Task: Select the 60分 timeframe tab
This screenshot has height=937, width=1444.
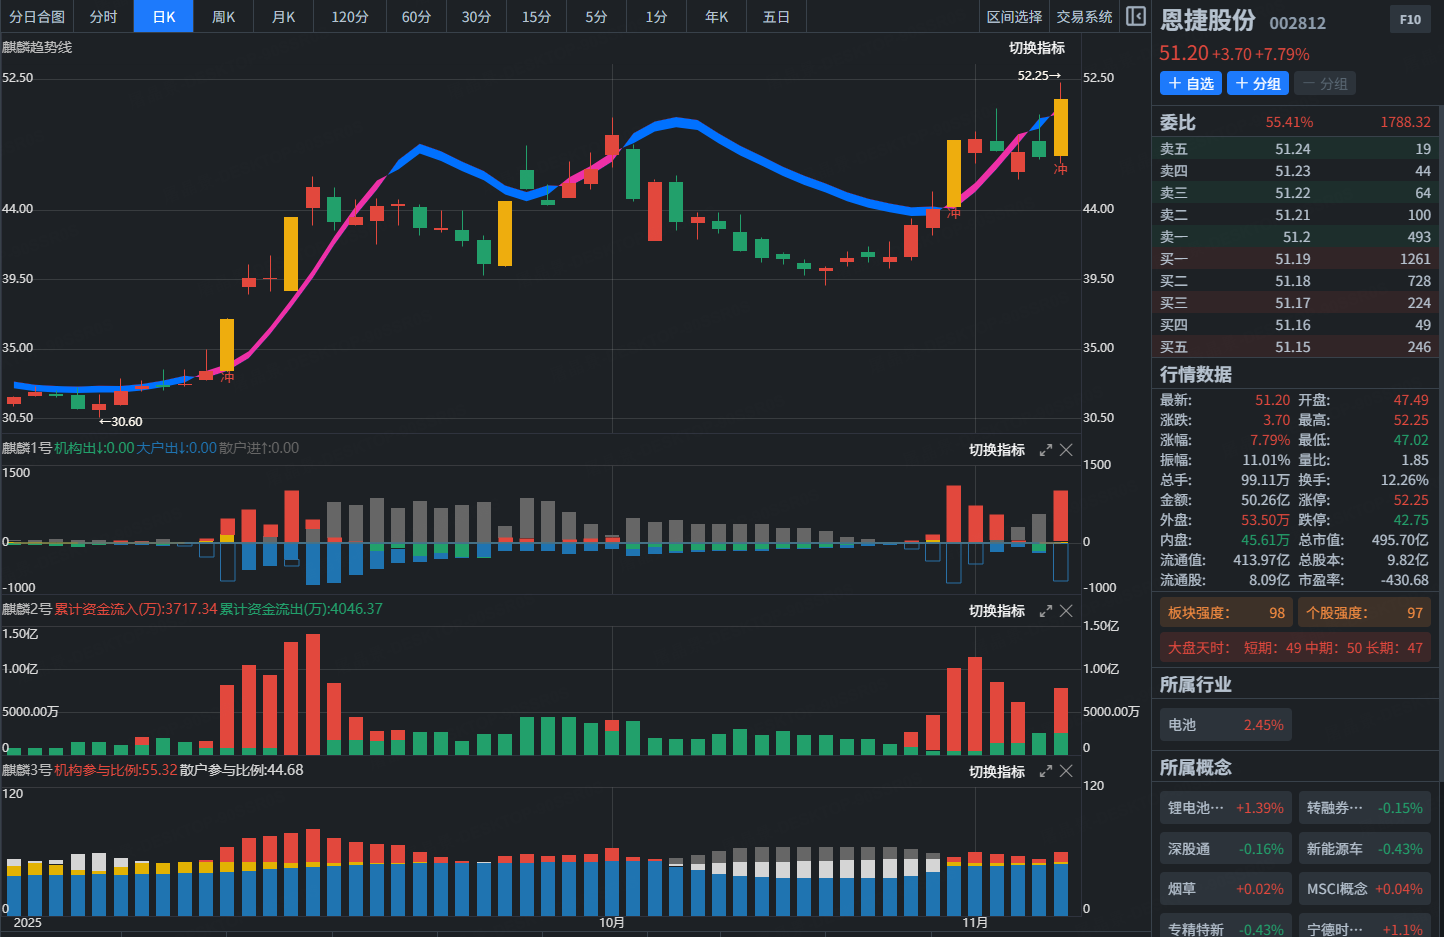Action: click(416, 17)
